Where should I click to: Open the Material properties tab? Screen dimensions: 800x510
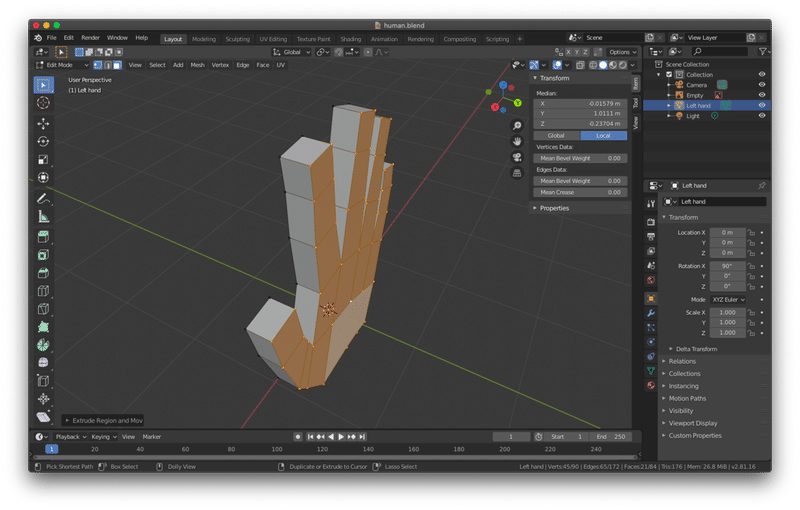[x=651, y=385]
